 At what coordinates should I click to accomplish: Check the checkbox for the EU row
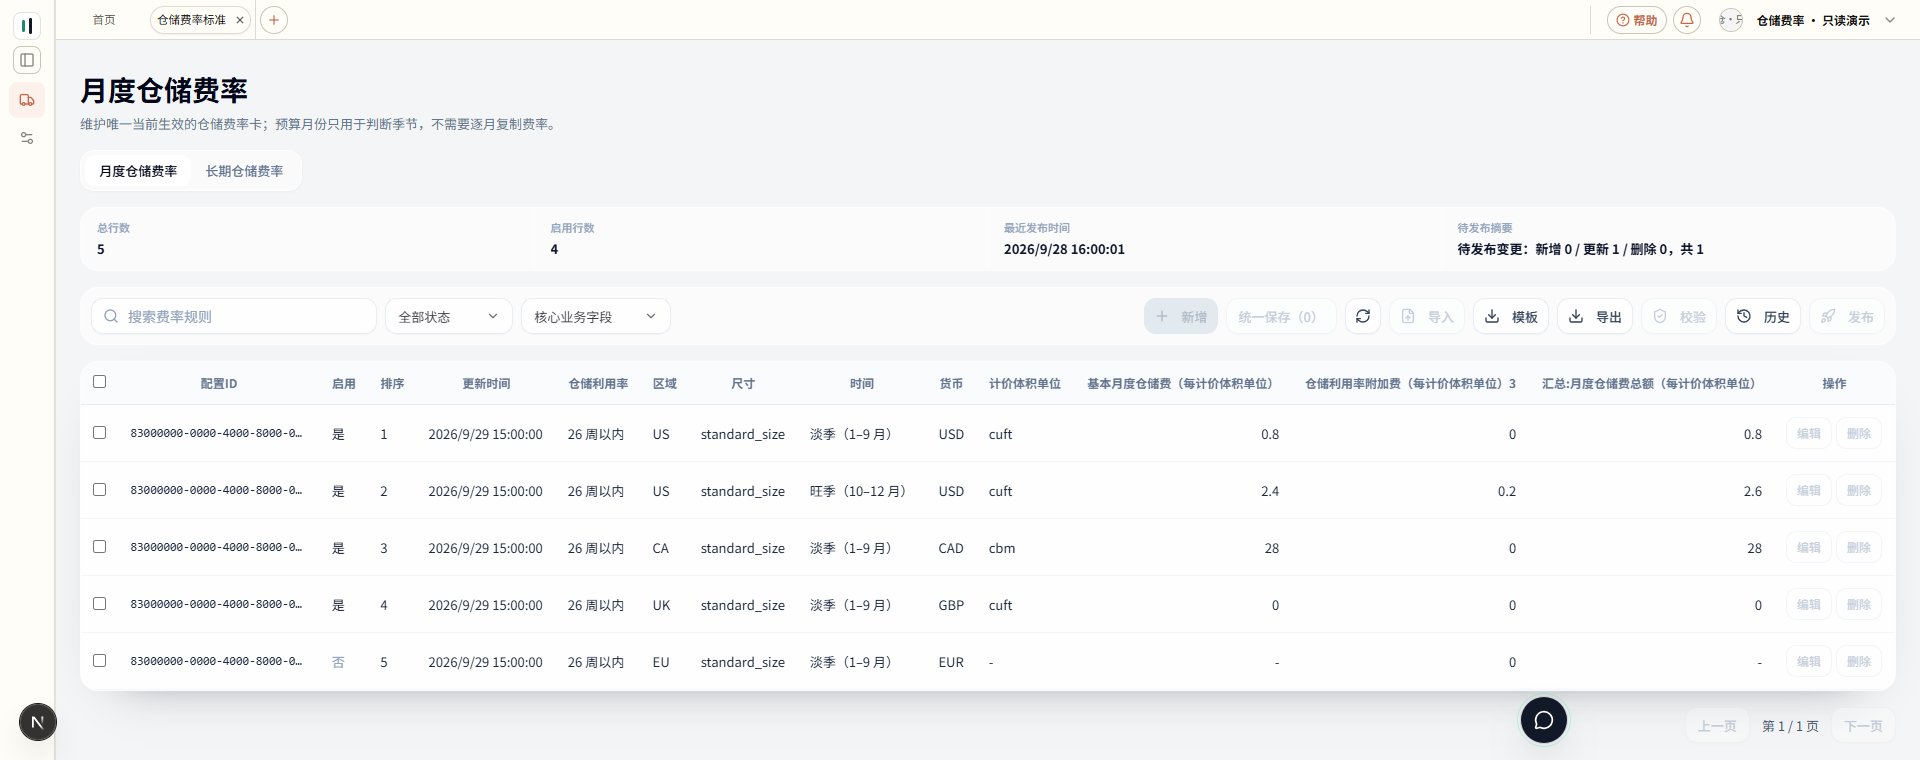(x=99, y=660)
